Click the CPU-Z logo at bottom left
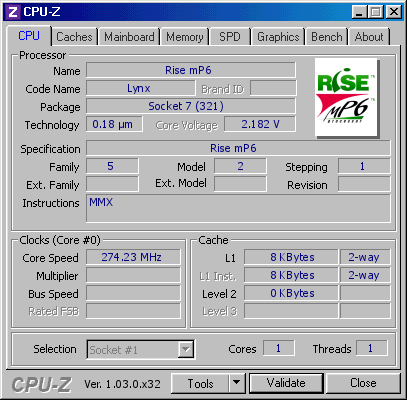This screenshot has width=407, height=400. 42,384
